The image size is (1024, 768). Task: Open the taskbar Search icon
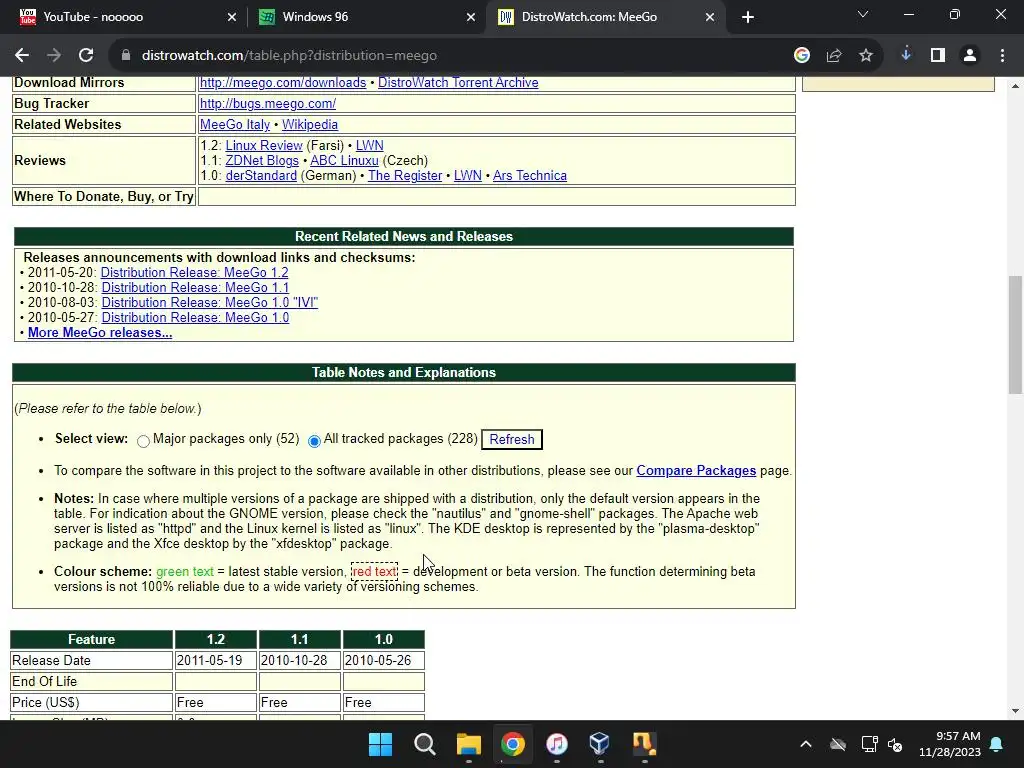[424, 744]
